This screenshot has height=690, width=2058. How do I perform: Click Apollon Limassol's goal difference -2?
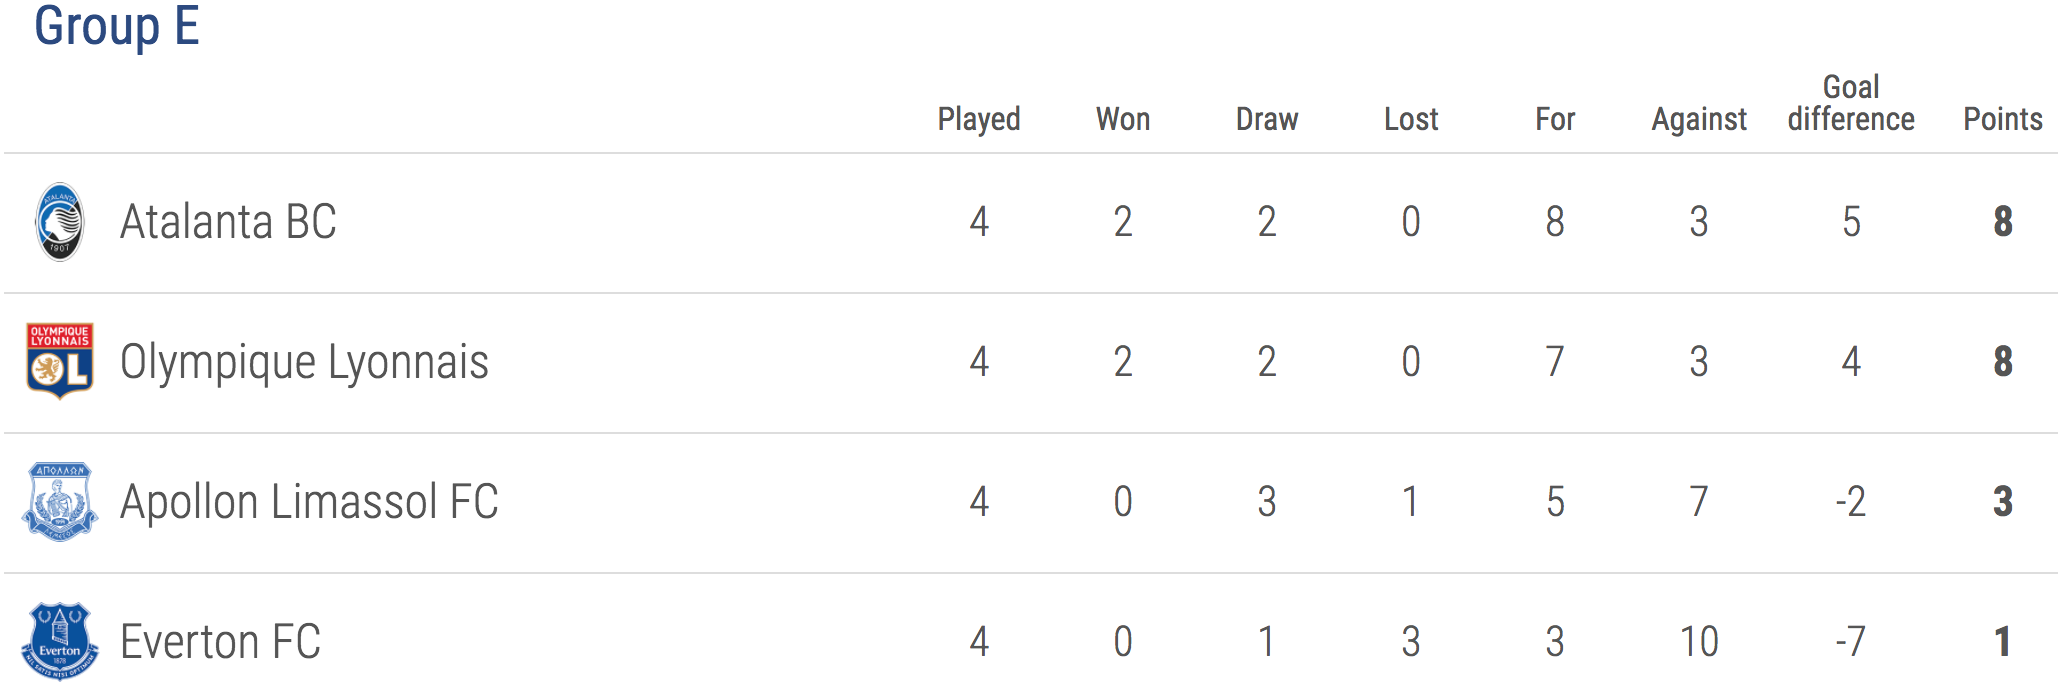coord(1851,502)
